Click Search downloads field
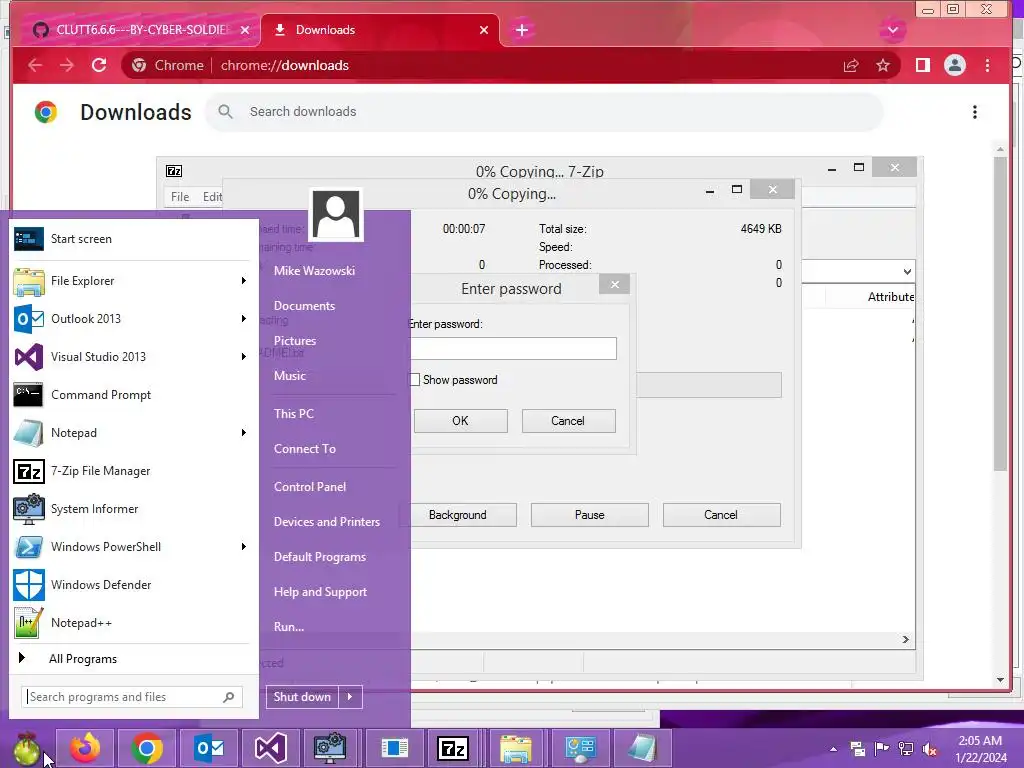Image resolution: width=1024 pixels, height=768 pixels. tap(545, 112)
